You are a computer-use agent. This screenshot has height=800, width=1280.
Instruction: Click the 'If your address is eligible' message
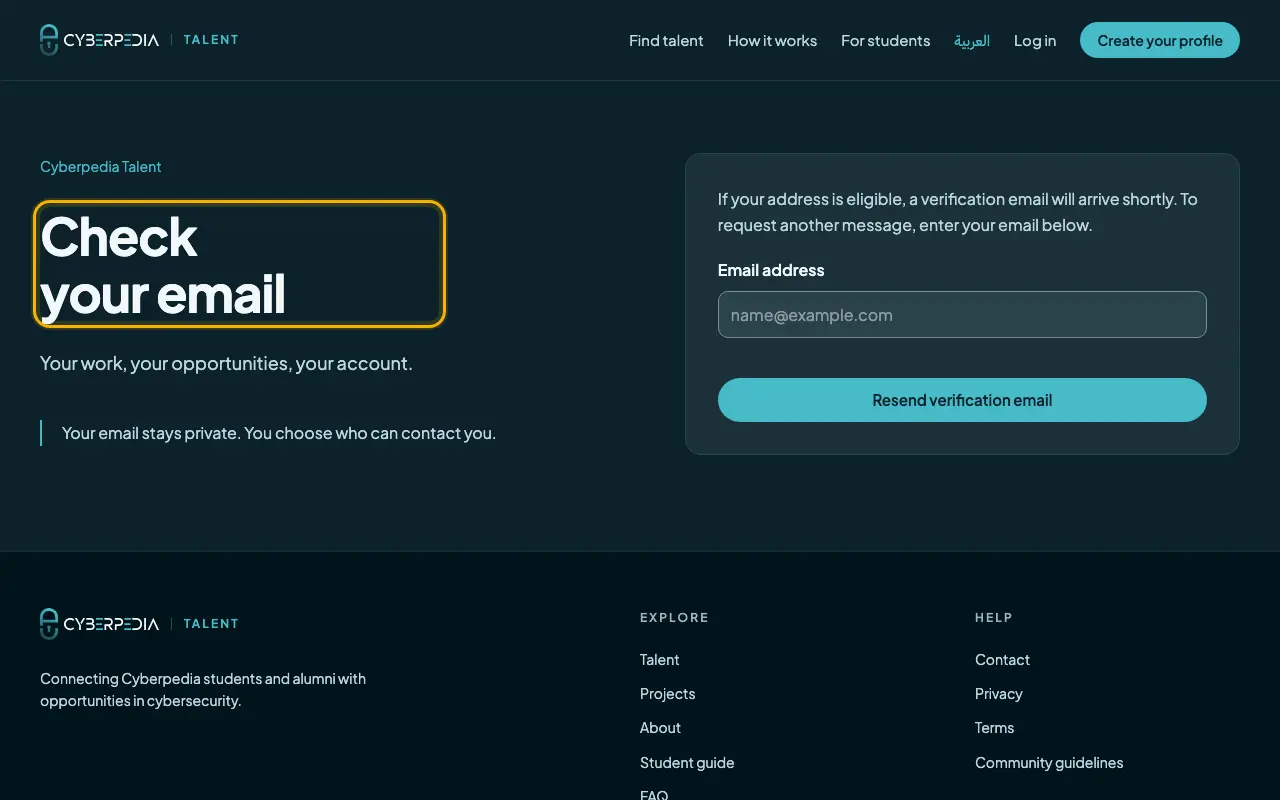[x=958, y=212]
